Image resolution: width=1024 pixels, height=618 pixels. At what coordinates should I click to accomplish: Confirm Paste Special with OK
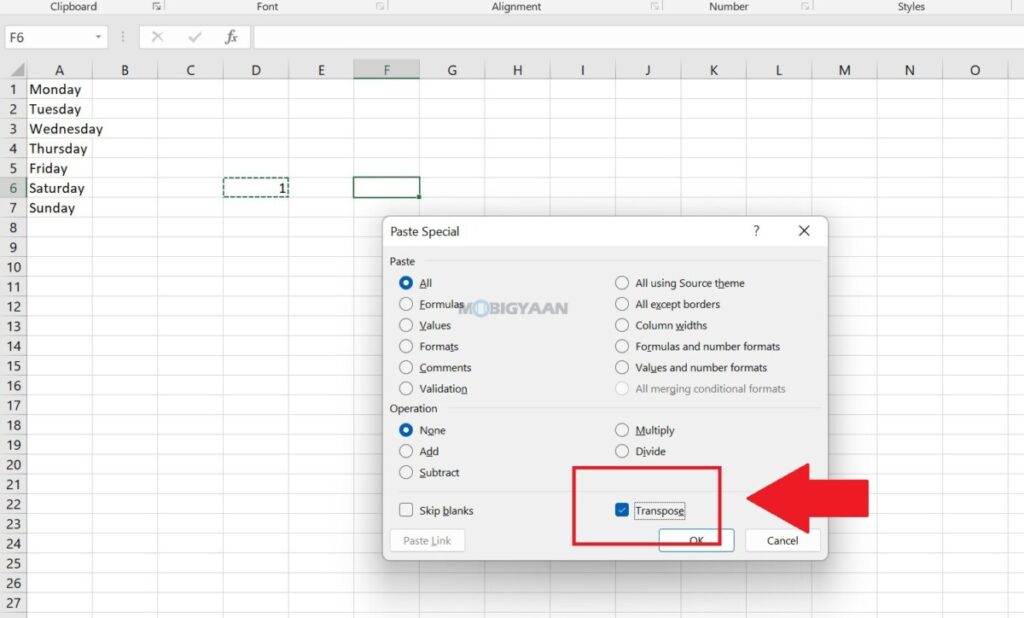click(696, 540)
